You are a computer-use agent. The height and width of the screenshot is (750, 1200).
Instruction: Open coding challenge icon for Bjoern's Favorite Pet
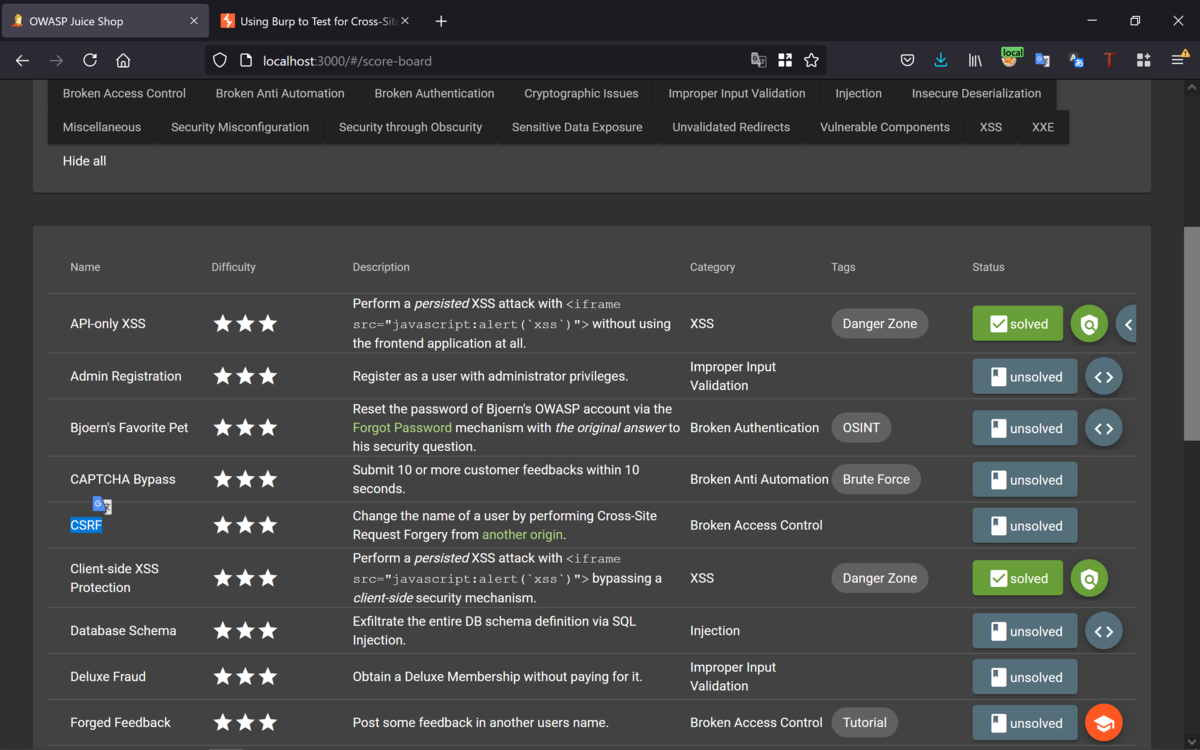(x=1104, y=428)
